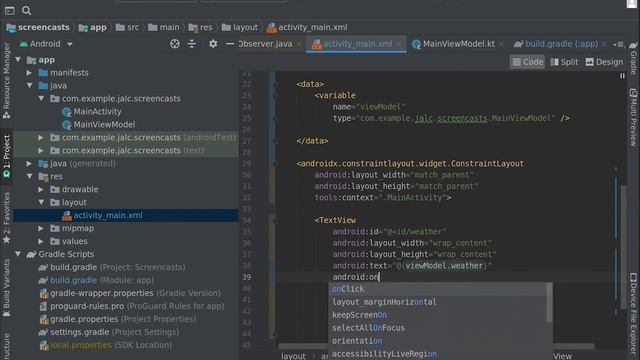Open the Gradle tool window on the right edge
The image size is (640, 360).
pos(633,58)
